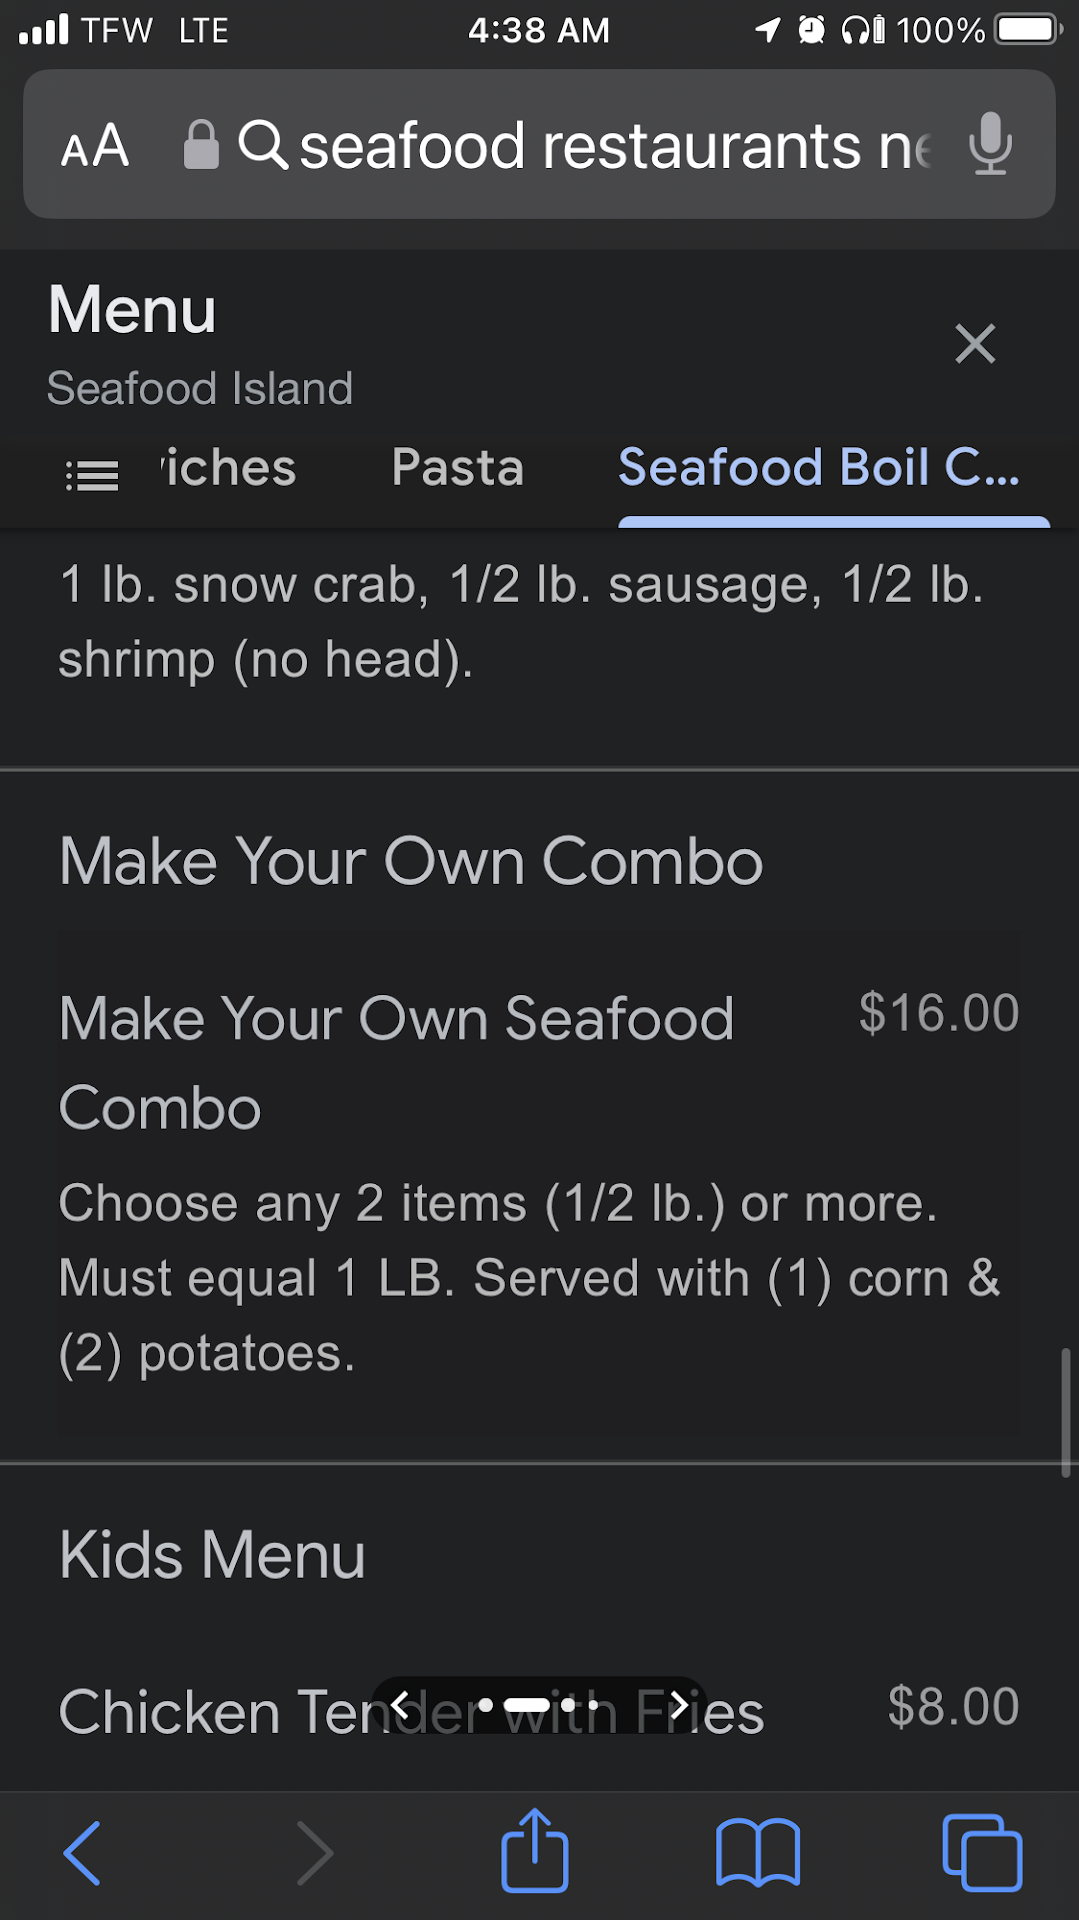Click the page scrollbar indicator
Viewport: 1079px width, 1920px height.
(1066, 1412)
